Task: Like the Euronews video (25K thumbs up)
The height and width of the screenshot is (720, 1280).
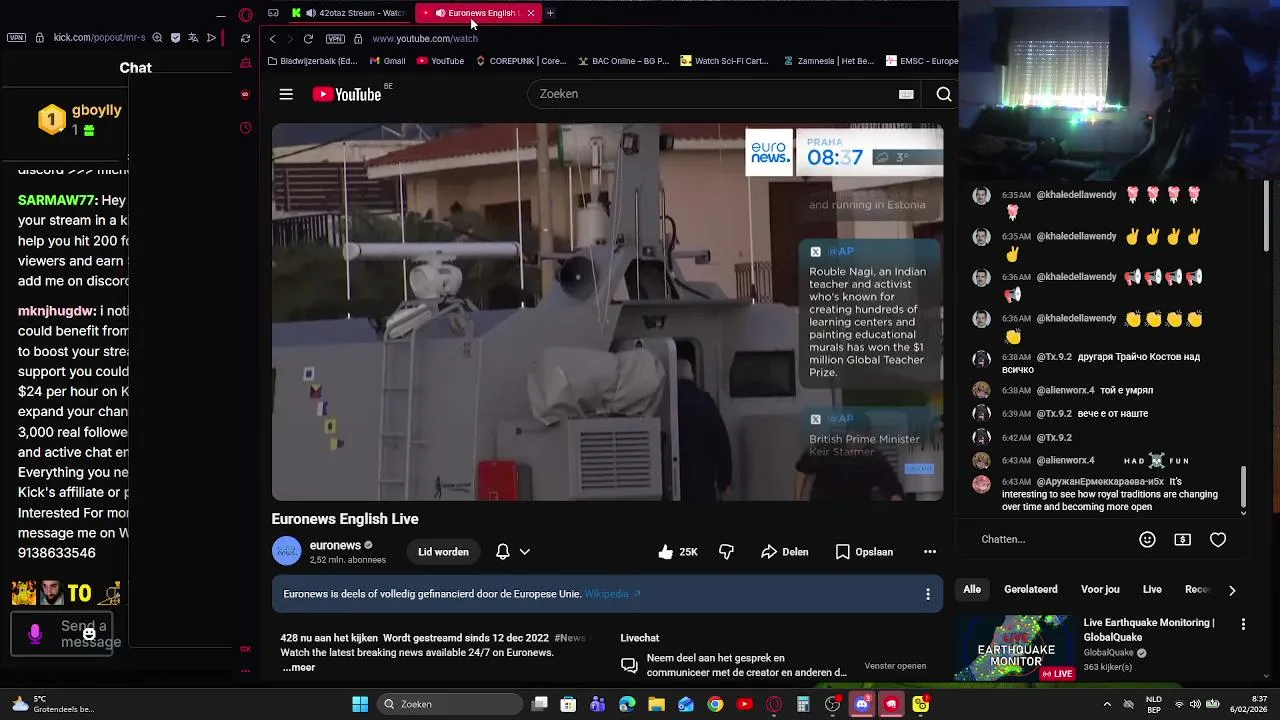Action: 678,552
